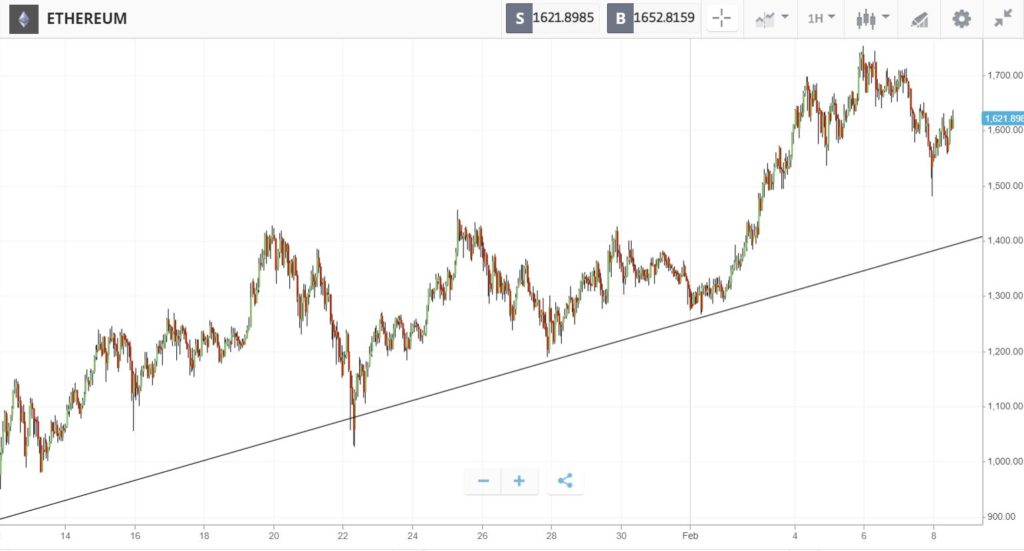Click the 1,400.00 price axis label

(x=1004, y=240)
